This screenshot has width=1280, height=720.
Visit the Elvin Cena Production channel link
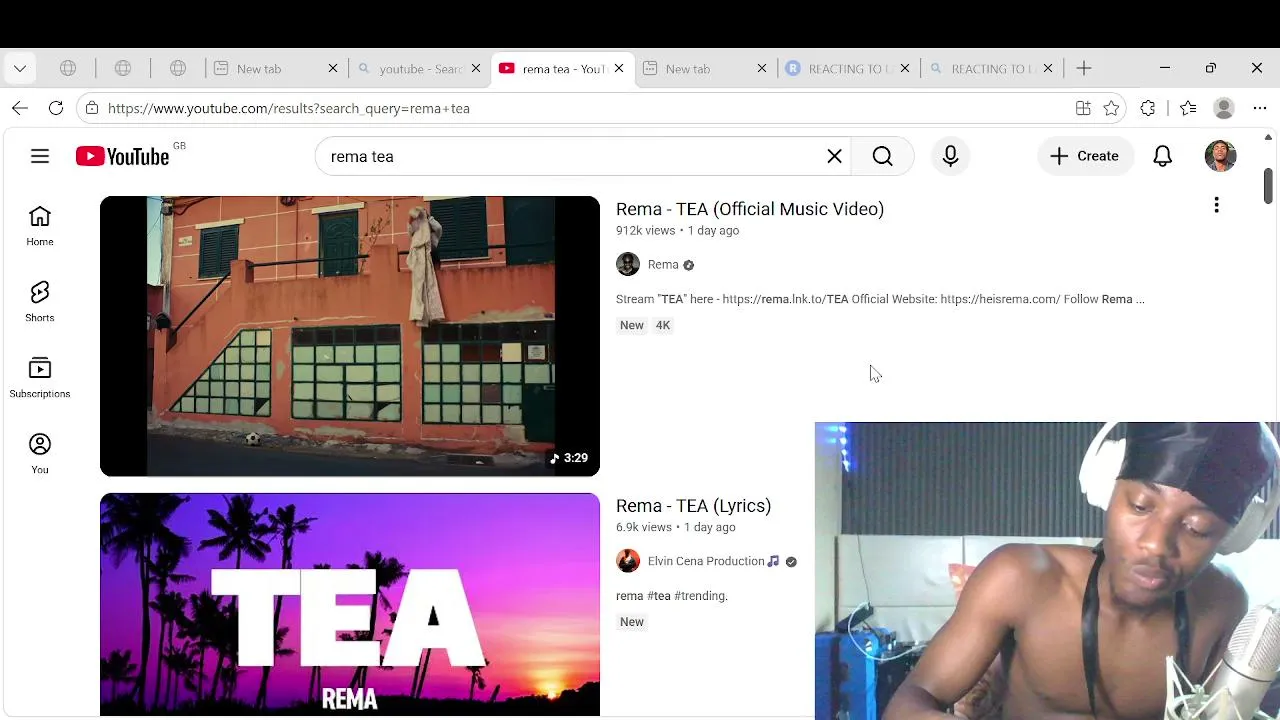(x=706, y=561)
